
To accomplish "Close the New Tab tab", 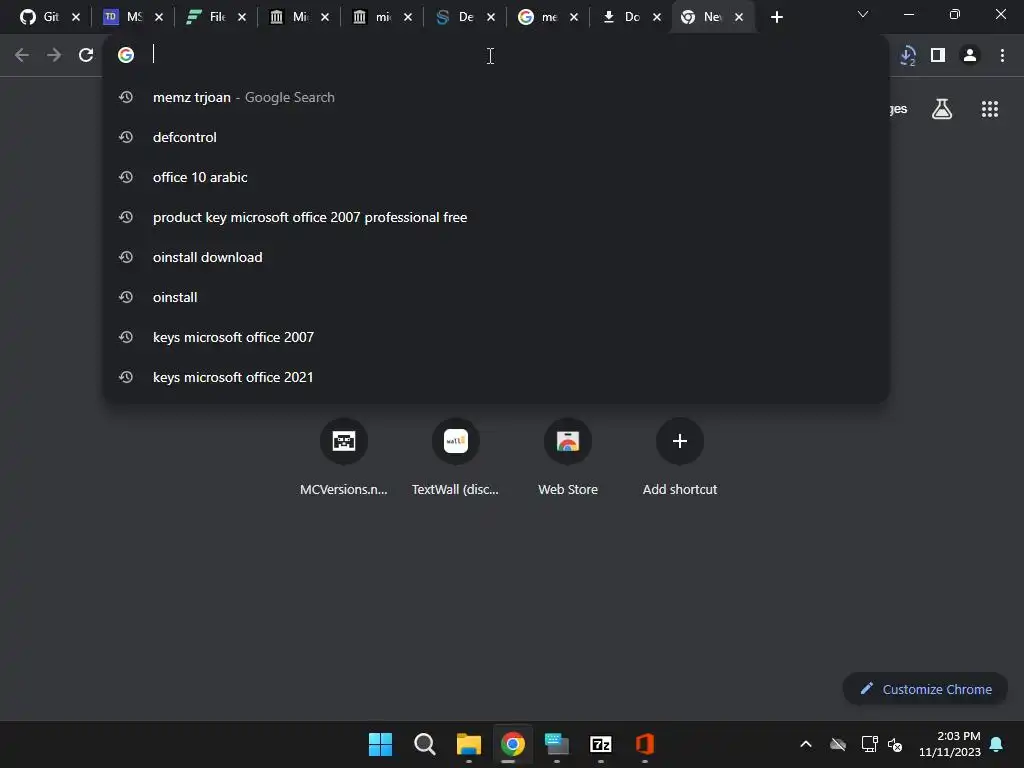I will [x=739, y=17].
